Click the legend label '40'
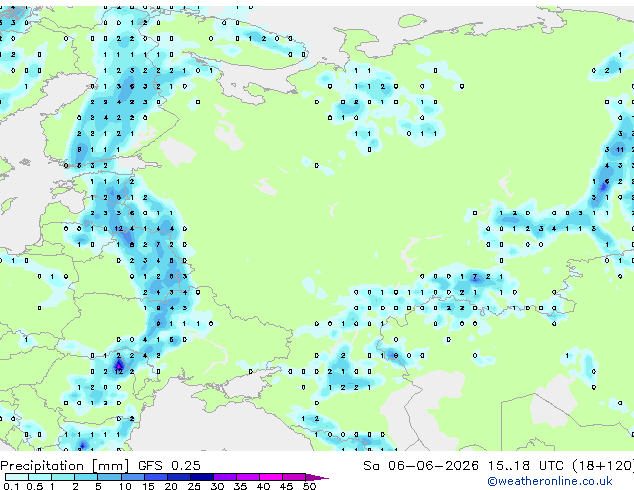The height and width of the screenshot is (490, 634). (x=263, y=486)
